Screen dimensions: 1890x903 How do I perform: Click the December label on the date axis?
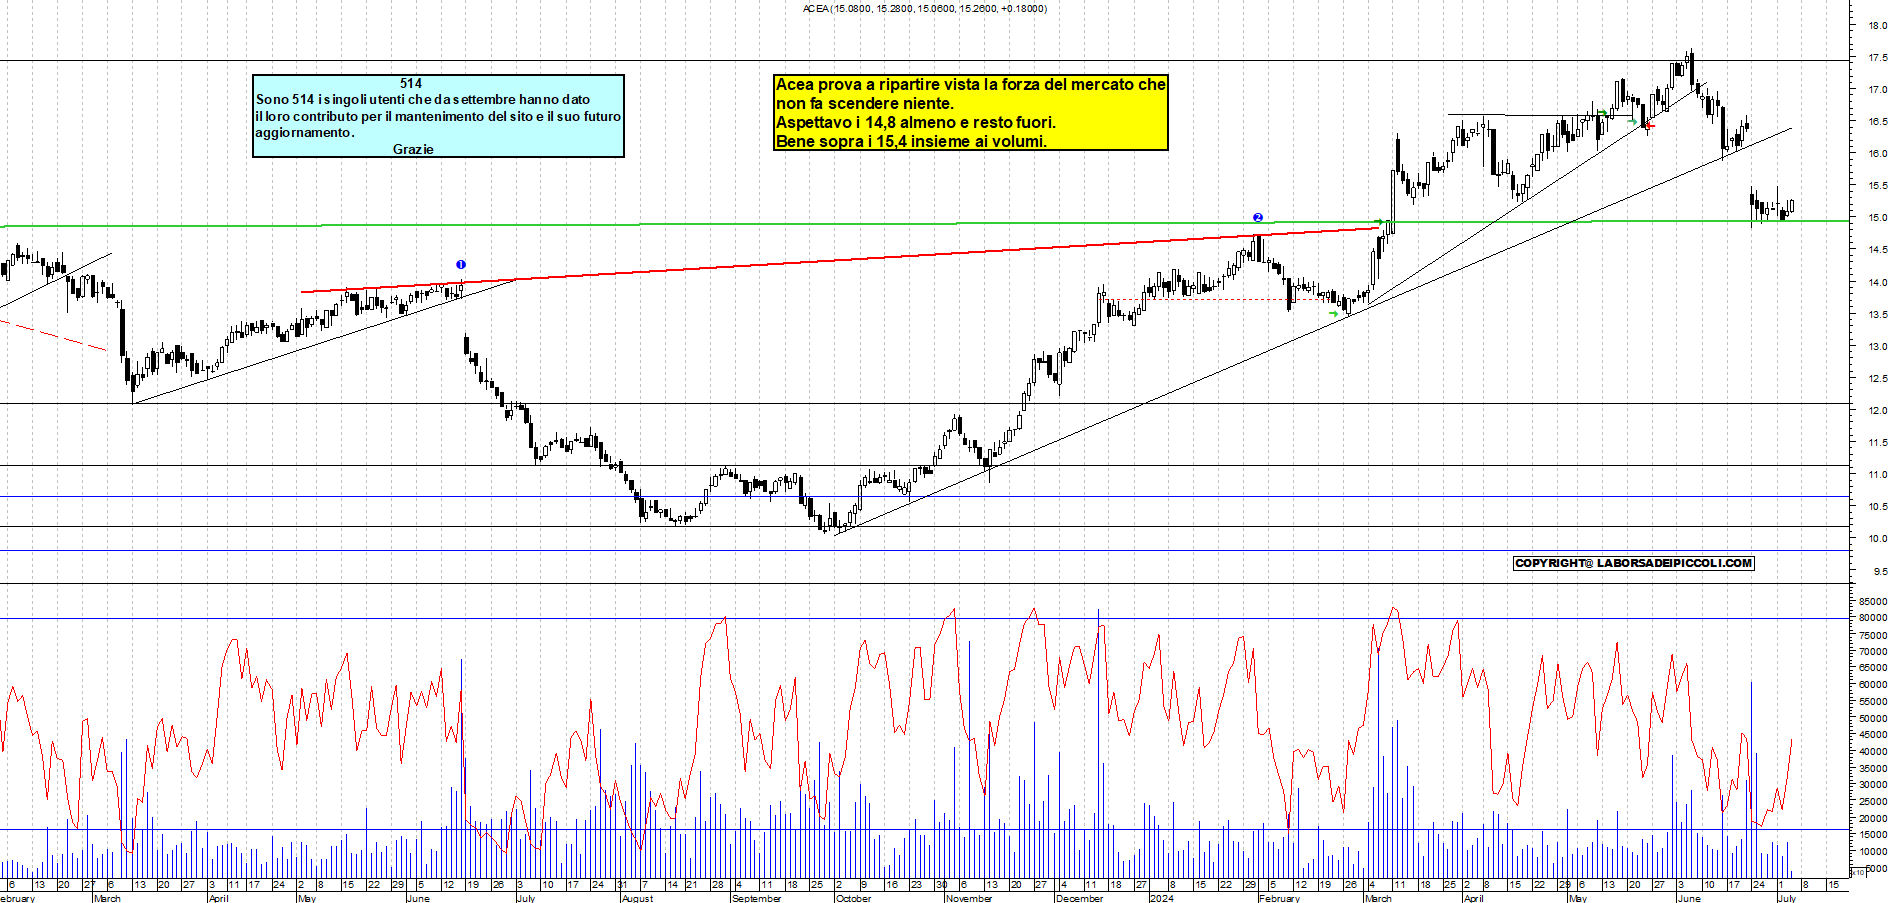[x=1080, y=898]
